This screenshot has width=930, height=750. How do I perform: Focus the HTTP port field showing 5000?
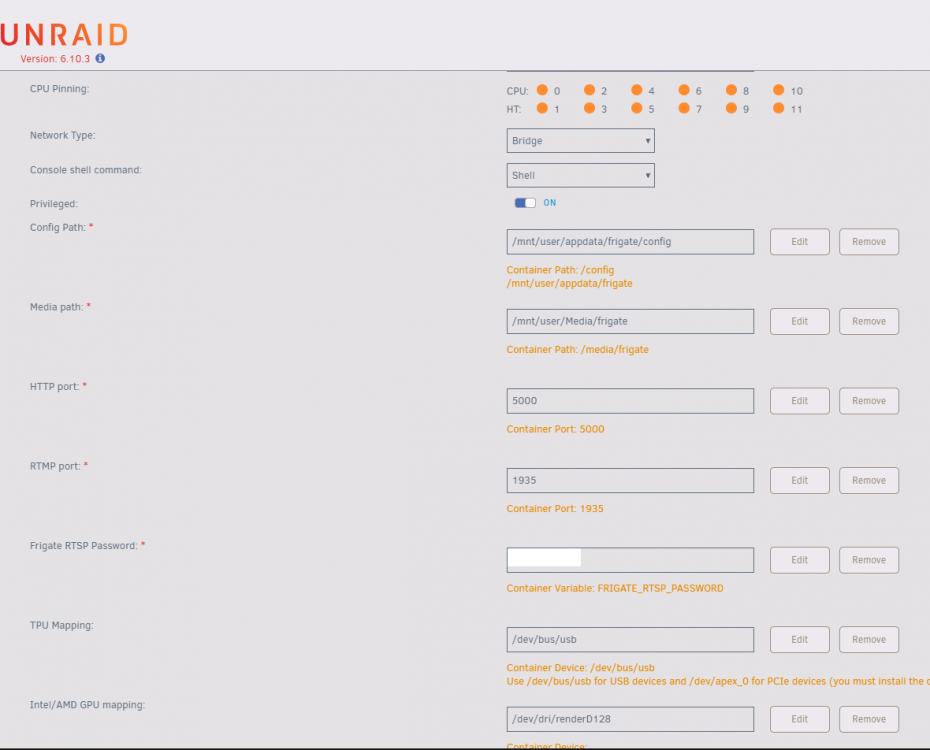pyautogui.click(x=630, y=401)
